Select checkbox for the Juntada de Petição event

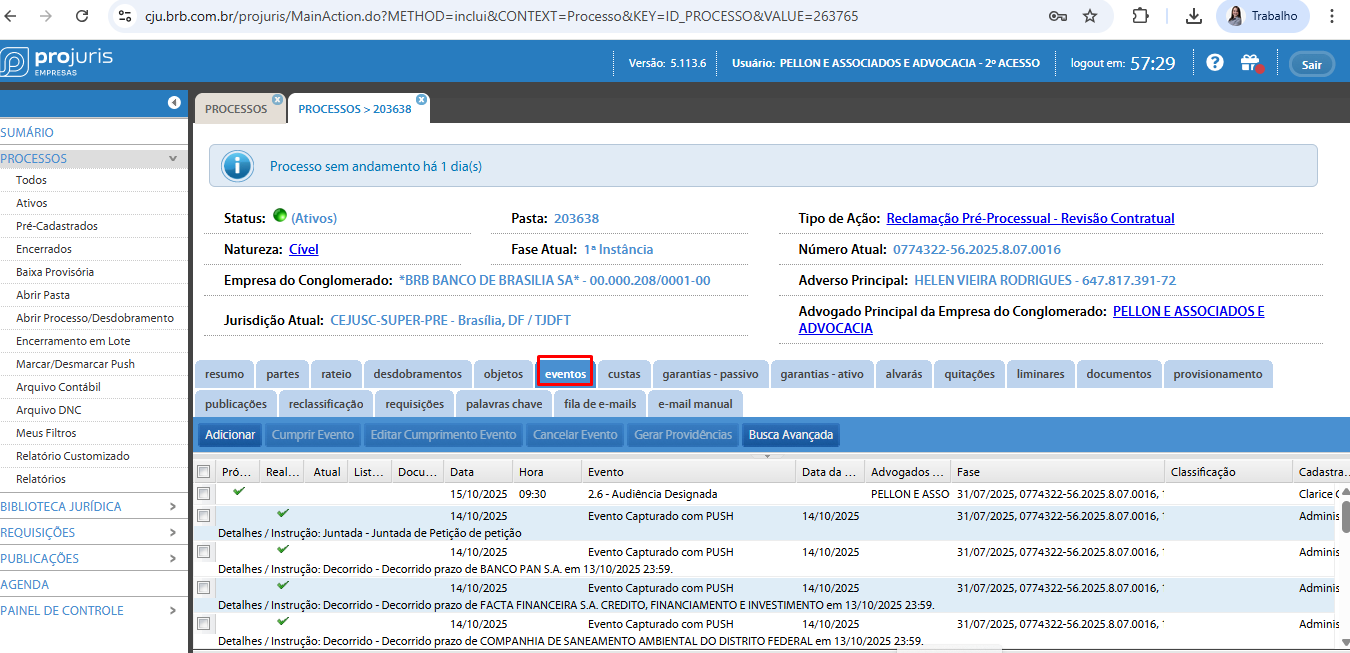coord(204,516)
